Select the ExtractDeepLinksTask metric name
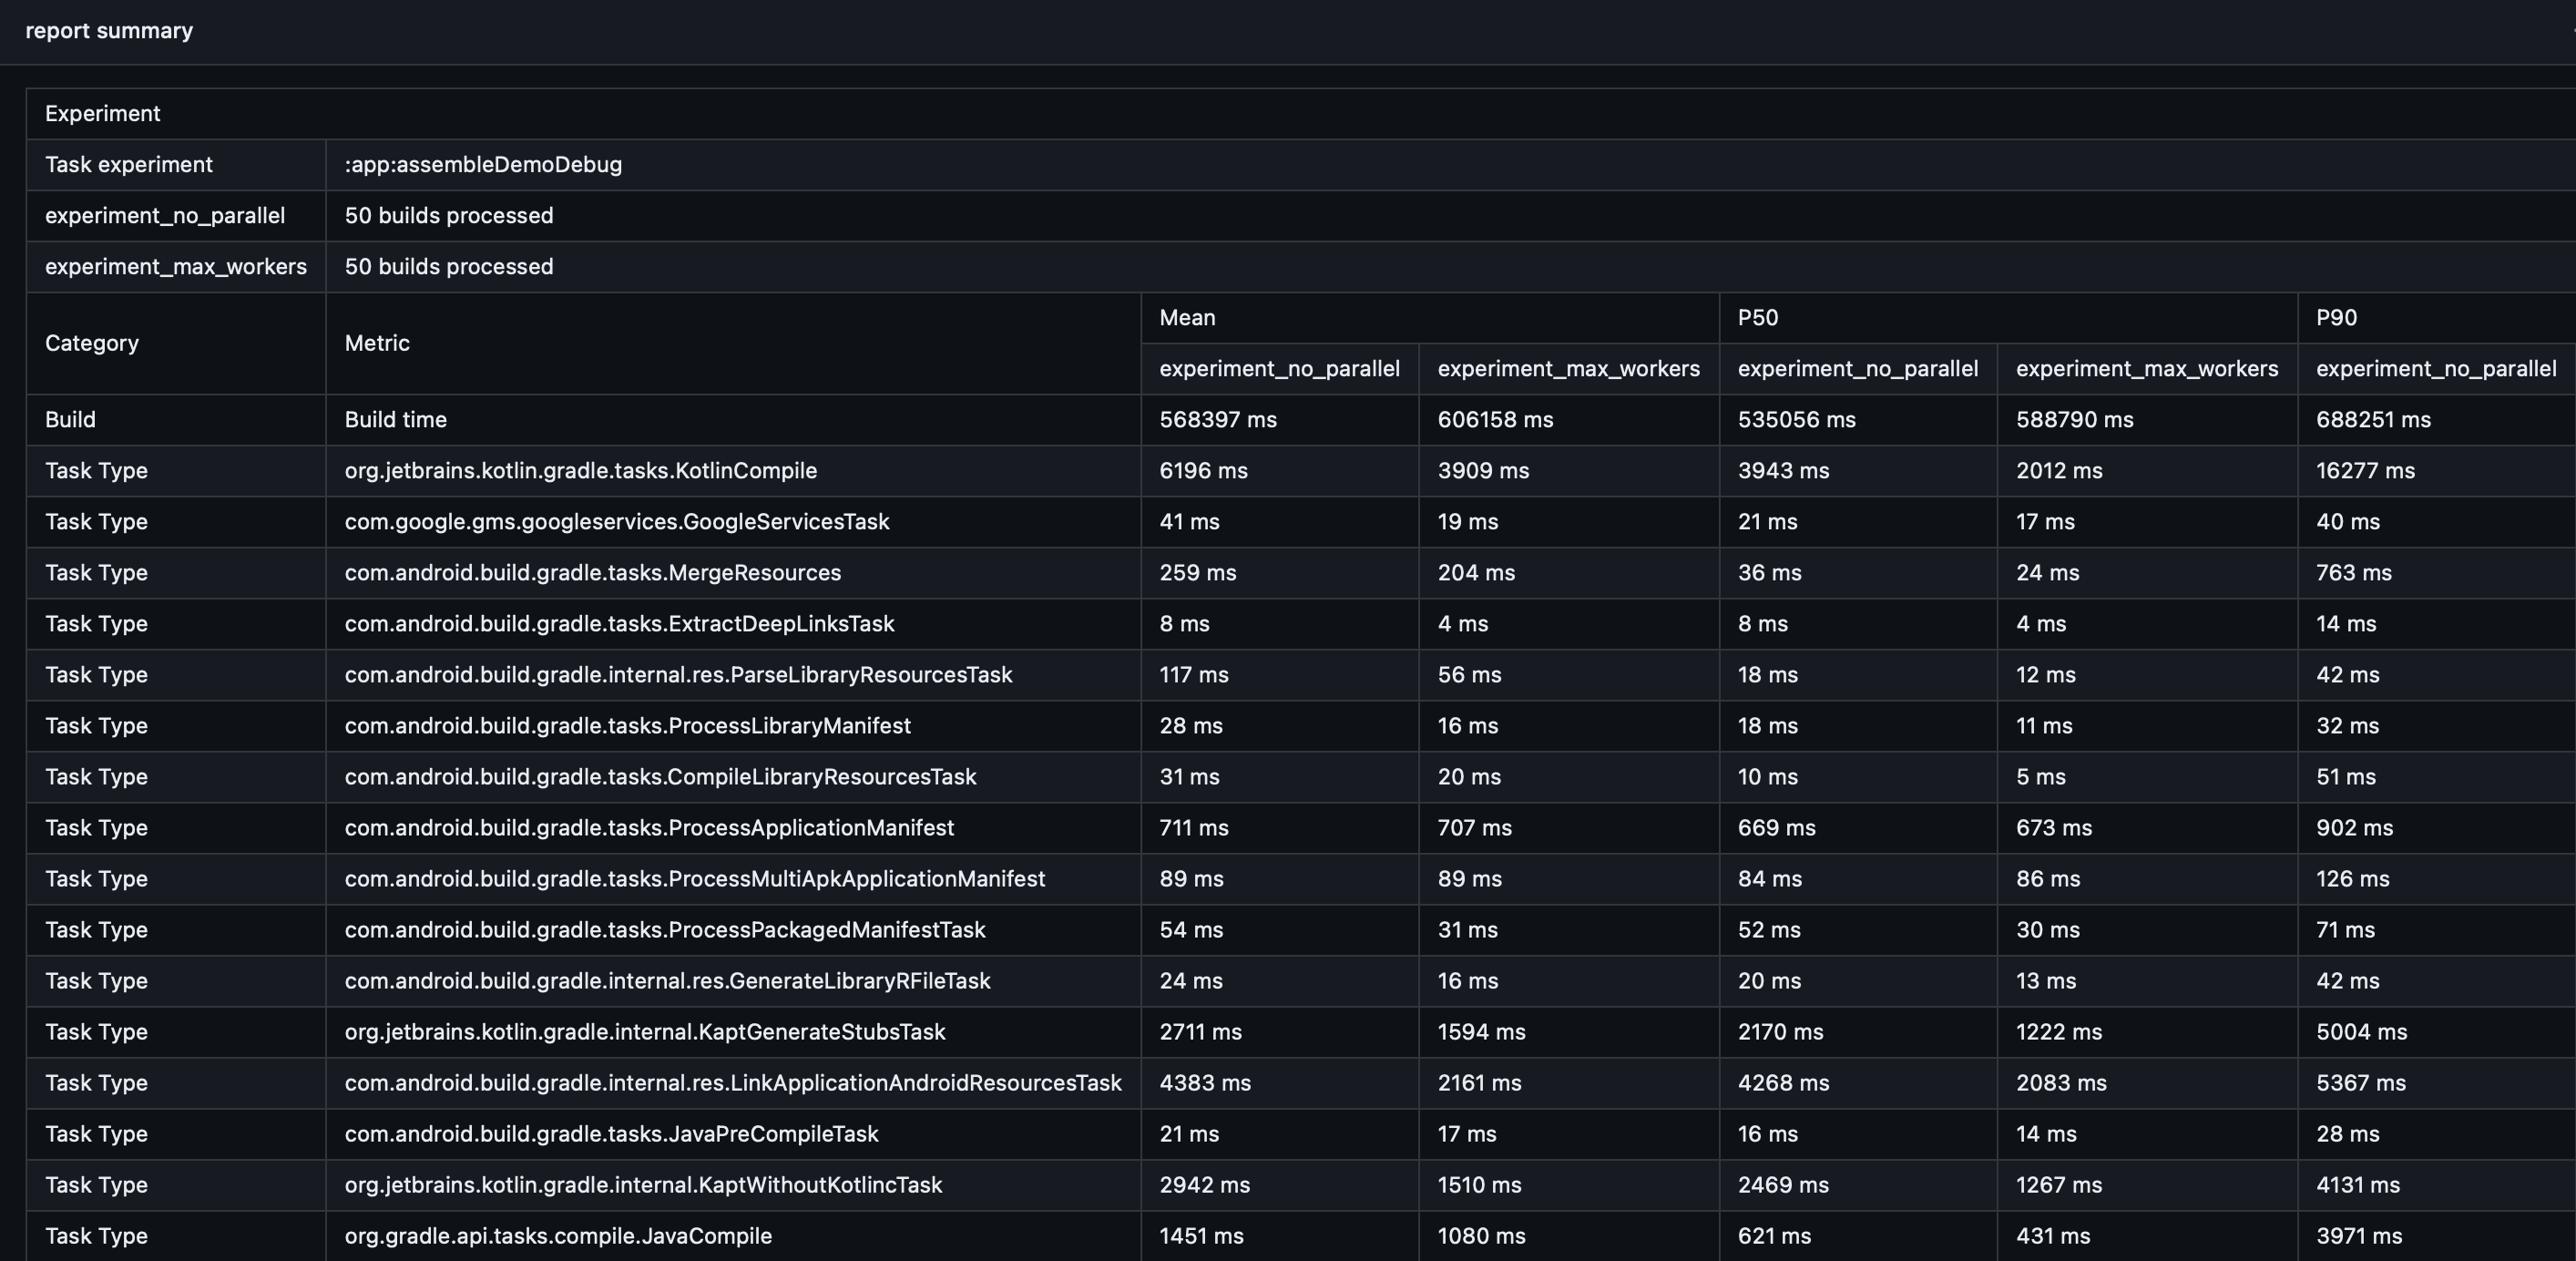The image size is (2576, 1261). point(619,624)
